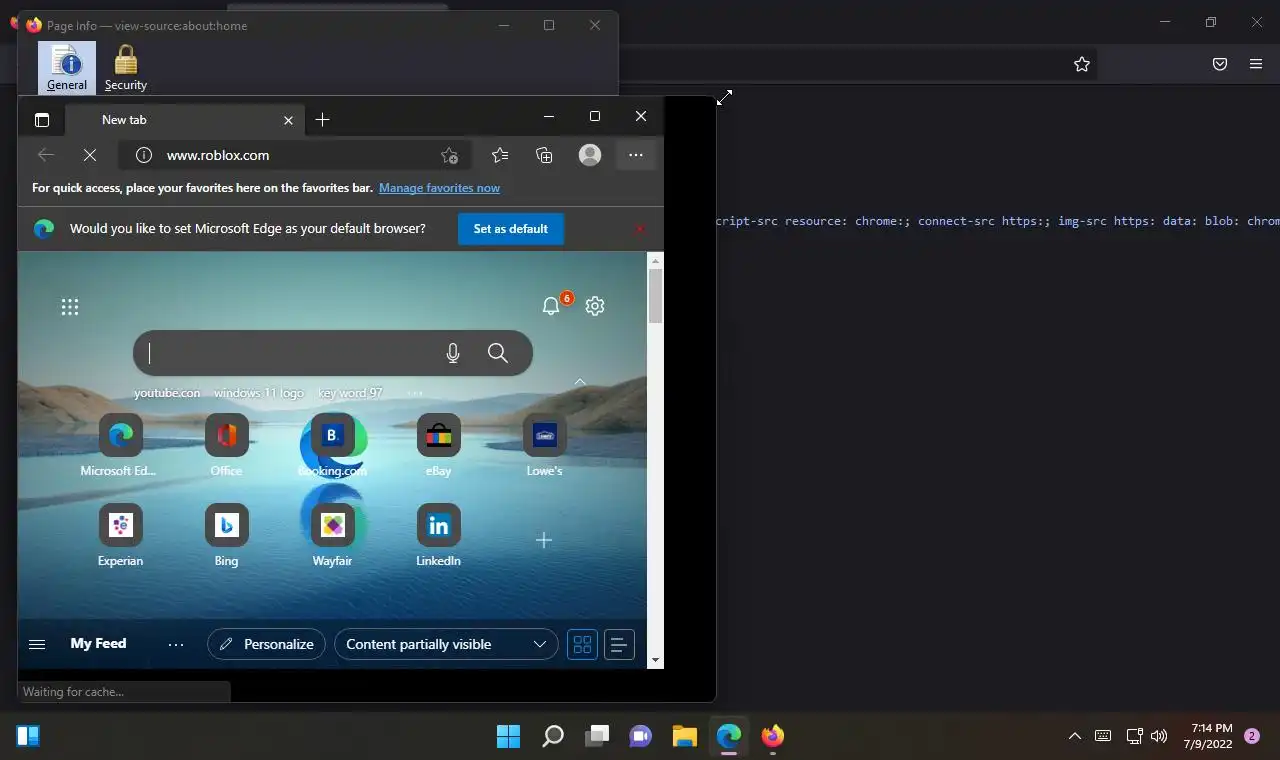1280x760 pixels.
Task: Expand the Content partially visible dropdown
Action: pyautogui.click(x=446, y=645)
